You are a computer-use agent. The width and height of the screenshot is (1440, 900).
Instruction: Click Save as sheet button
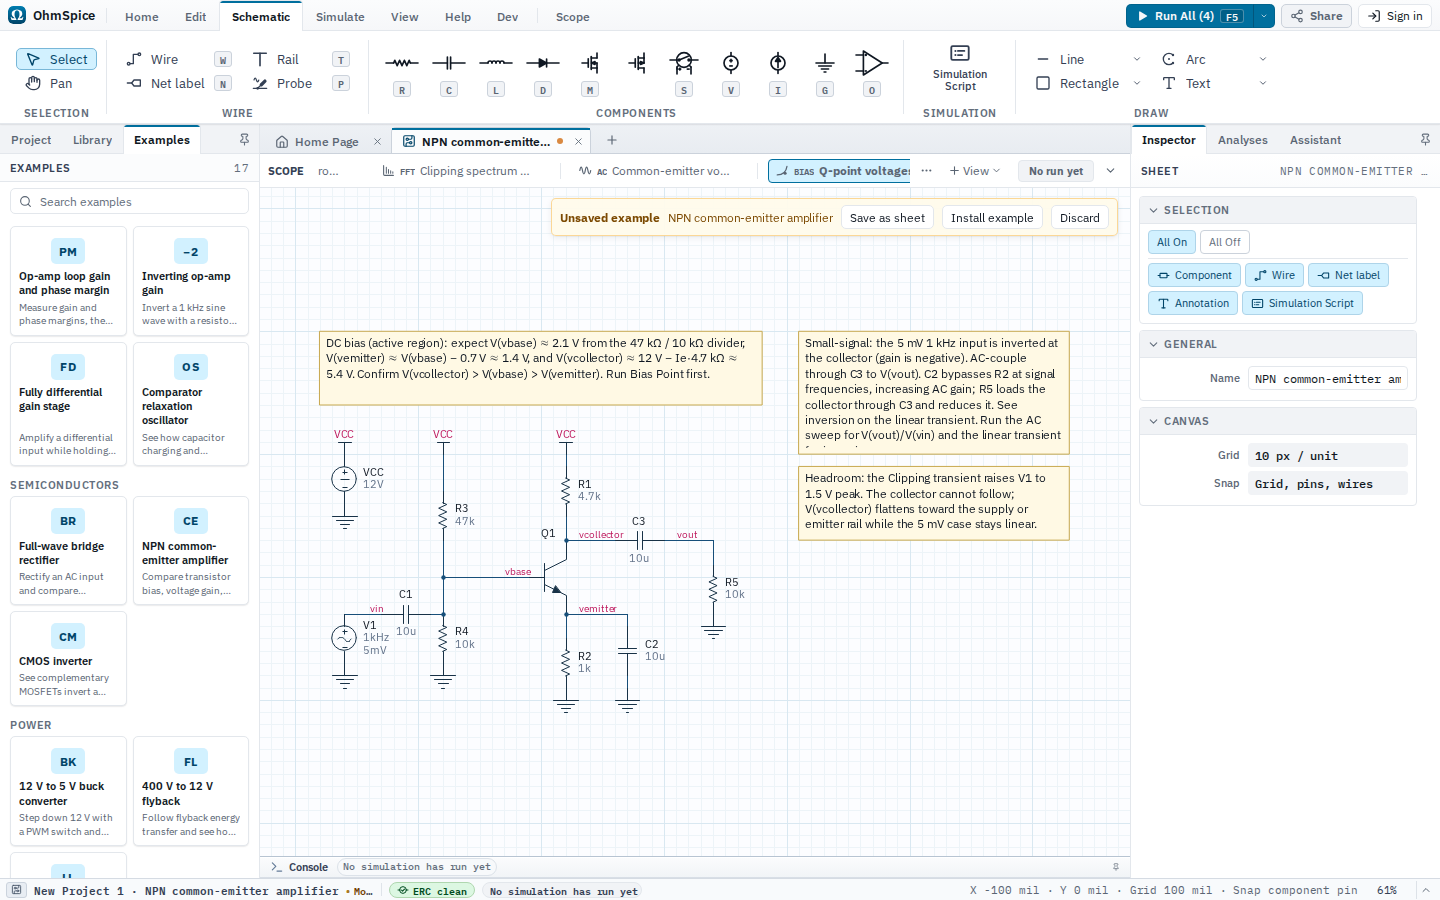(887, 218)
